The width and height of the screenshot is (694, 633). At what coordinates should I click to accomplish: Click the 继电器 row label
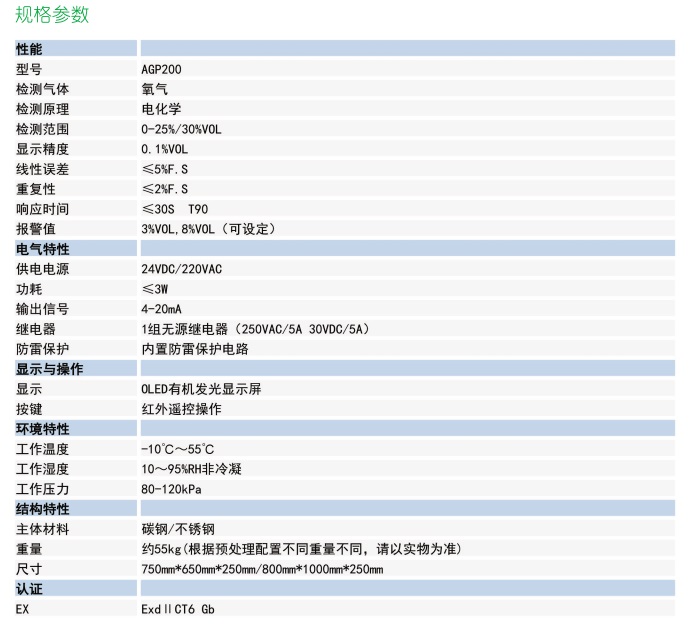point(36,329)
